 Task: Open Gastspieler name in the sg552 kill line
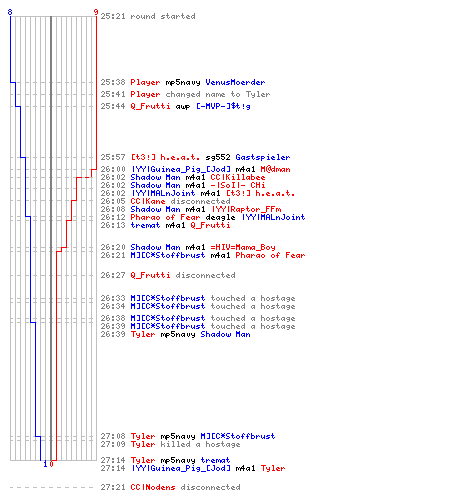[263, 157]
